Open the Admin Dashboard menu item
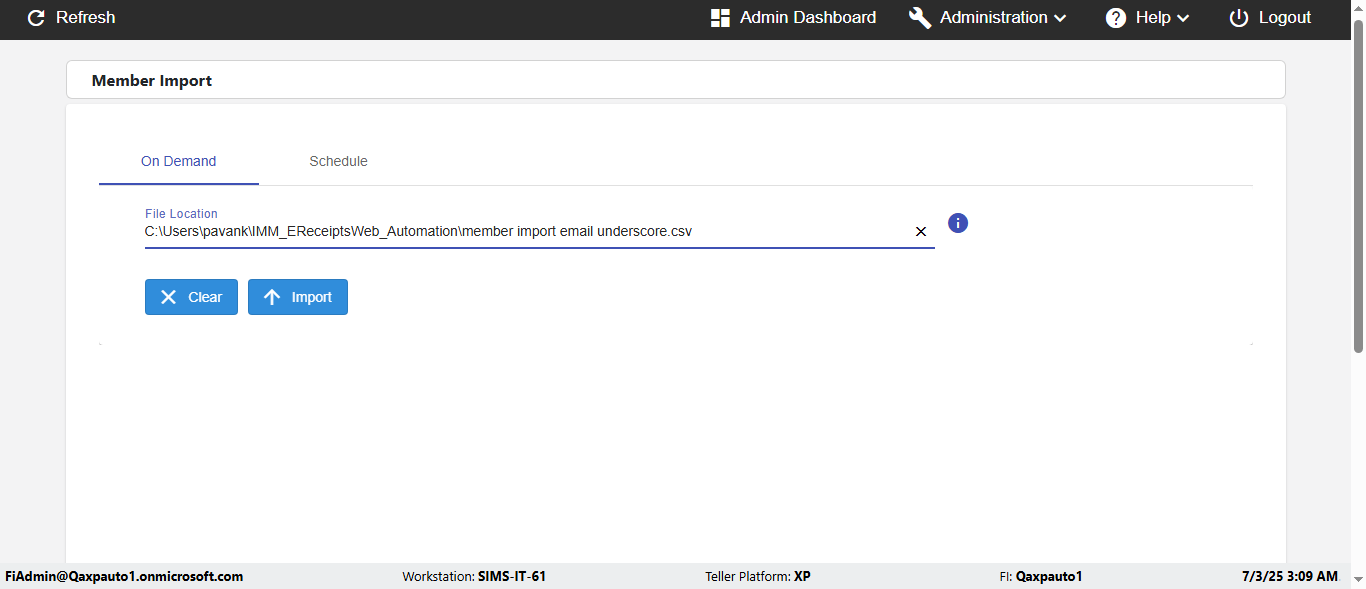1366x589 pixels. [793, 18]
